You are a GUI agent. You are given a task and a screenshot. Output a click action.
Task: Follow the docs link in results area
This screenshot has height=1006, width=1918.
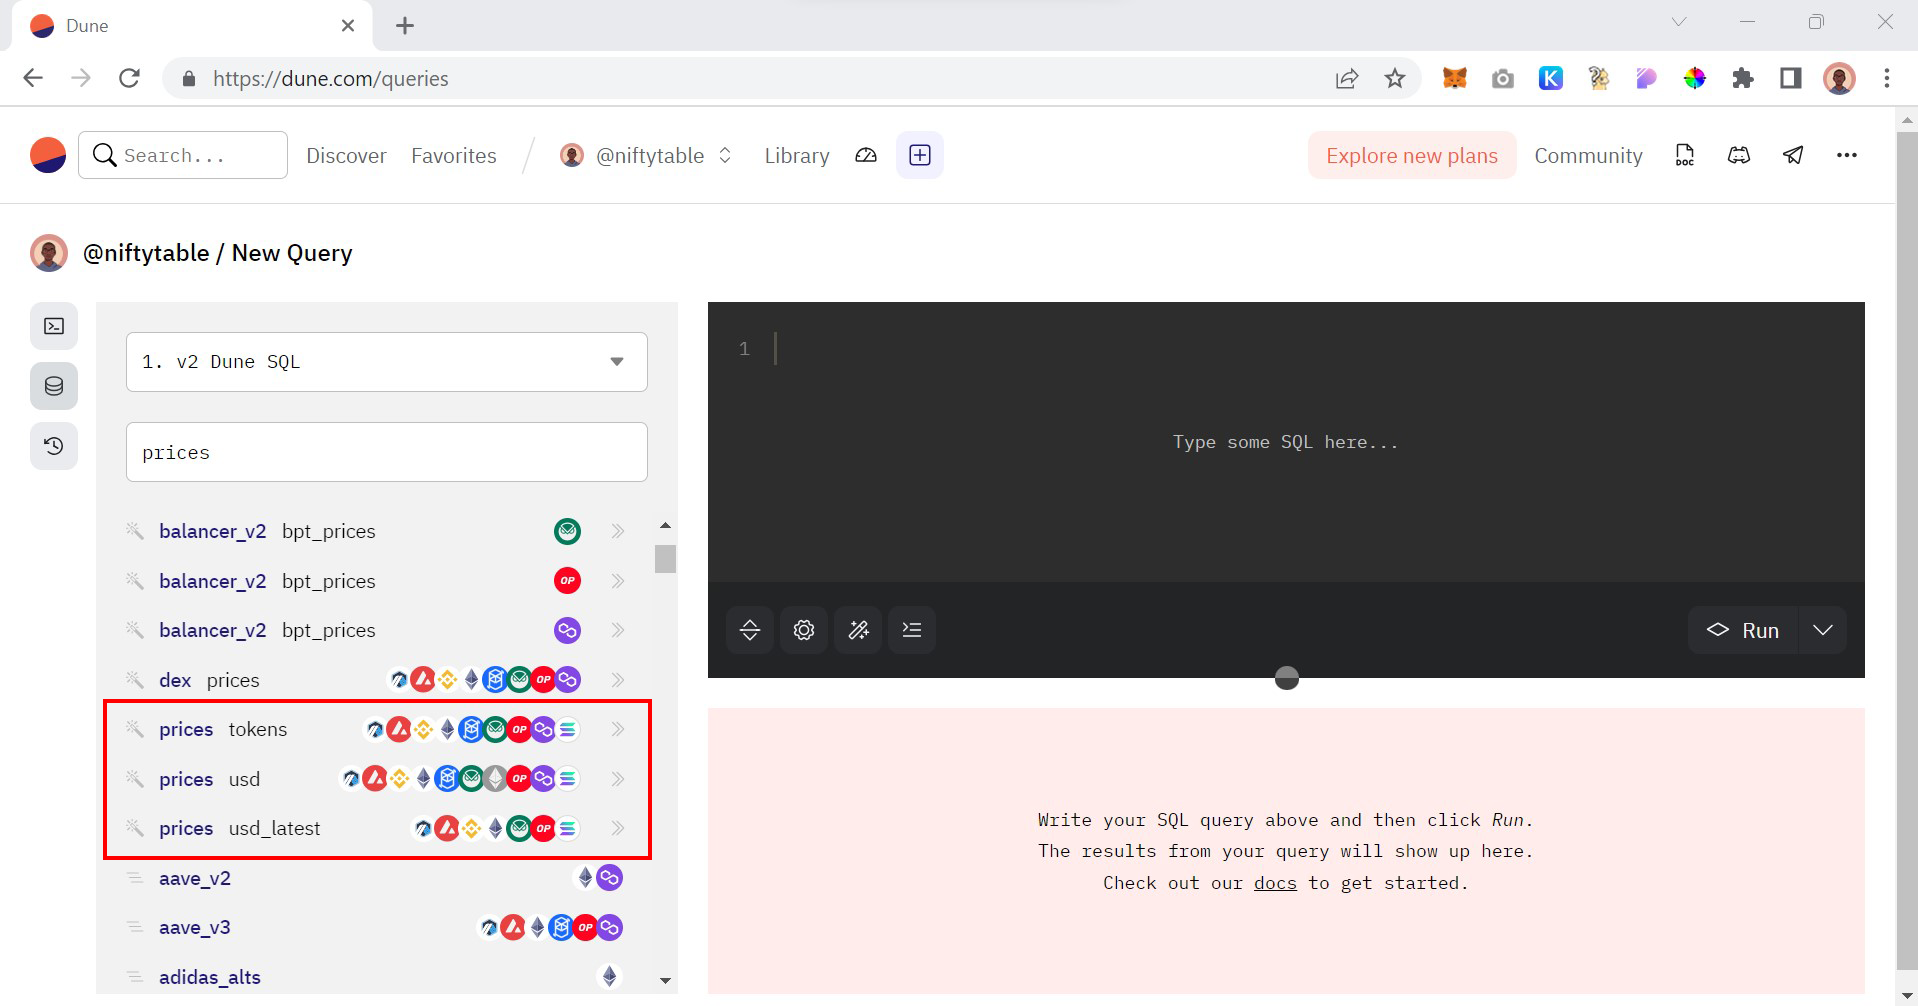pos(1275,883)
